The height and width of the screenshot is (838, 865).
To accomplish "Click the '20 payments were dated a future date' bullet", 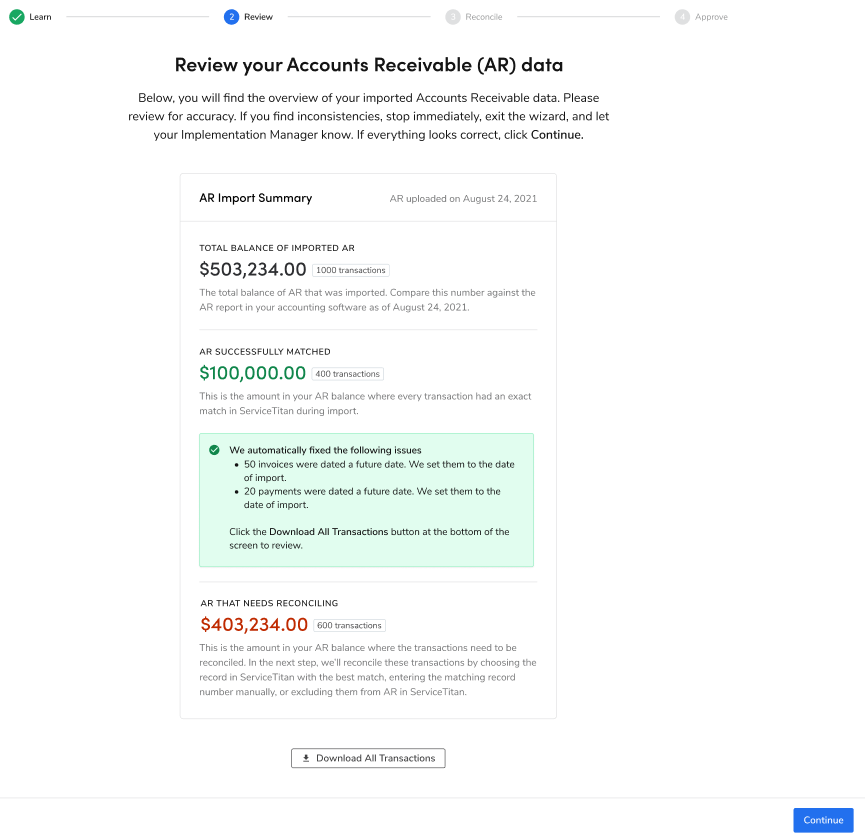I will pyautogui.click(x=372, y=498).
